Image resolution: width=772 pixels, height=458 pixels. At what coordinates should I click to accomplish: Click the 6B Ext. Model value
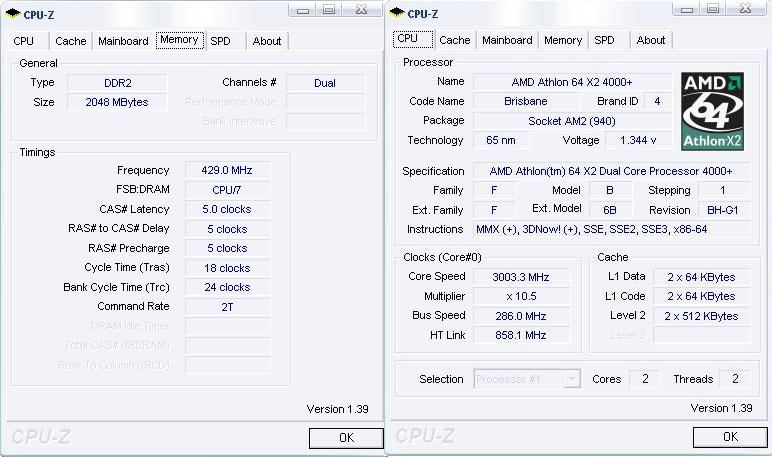point(610,210)
